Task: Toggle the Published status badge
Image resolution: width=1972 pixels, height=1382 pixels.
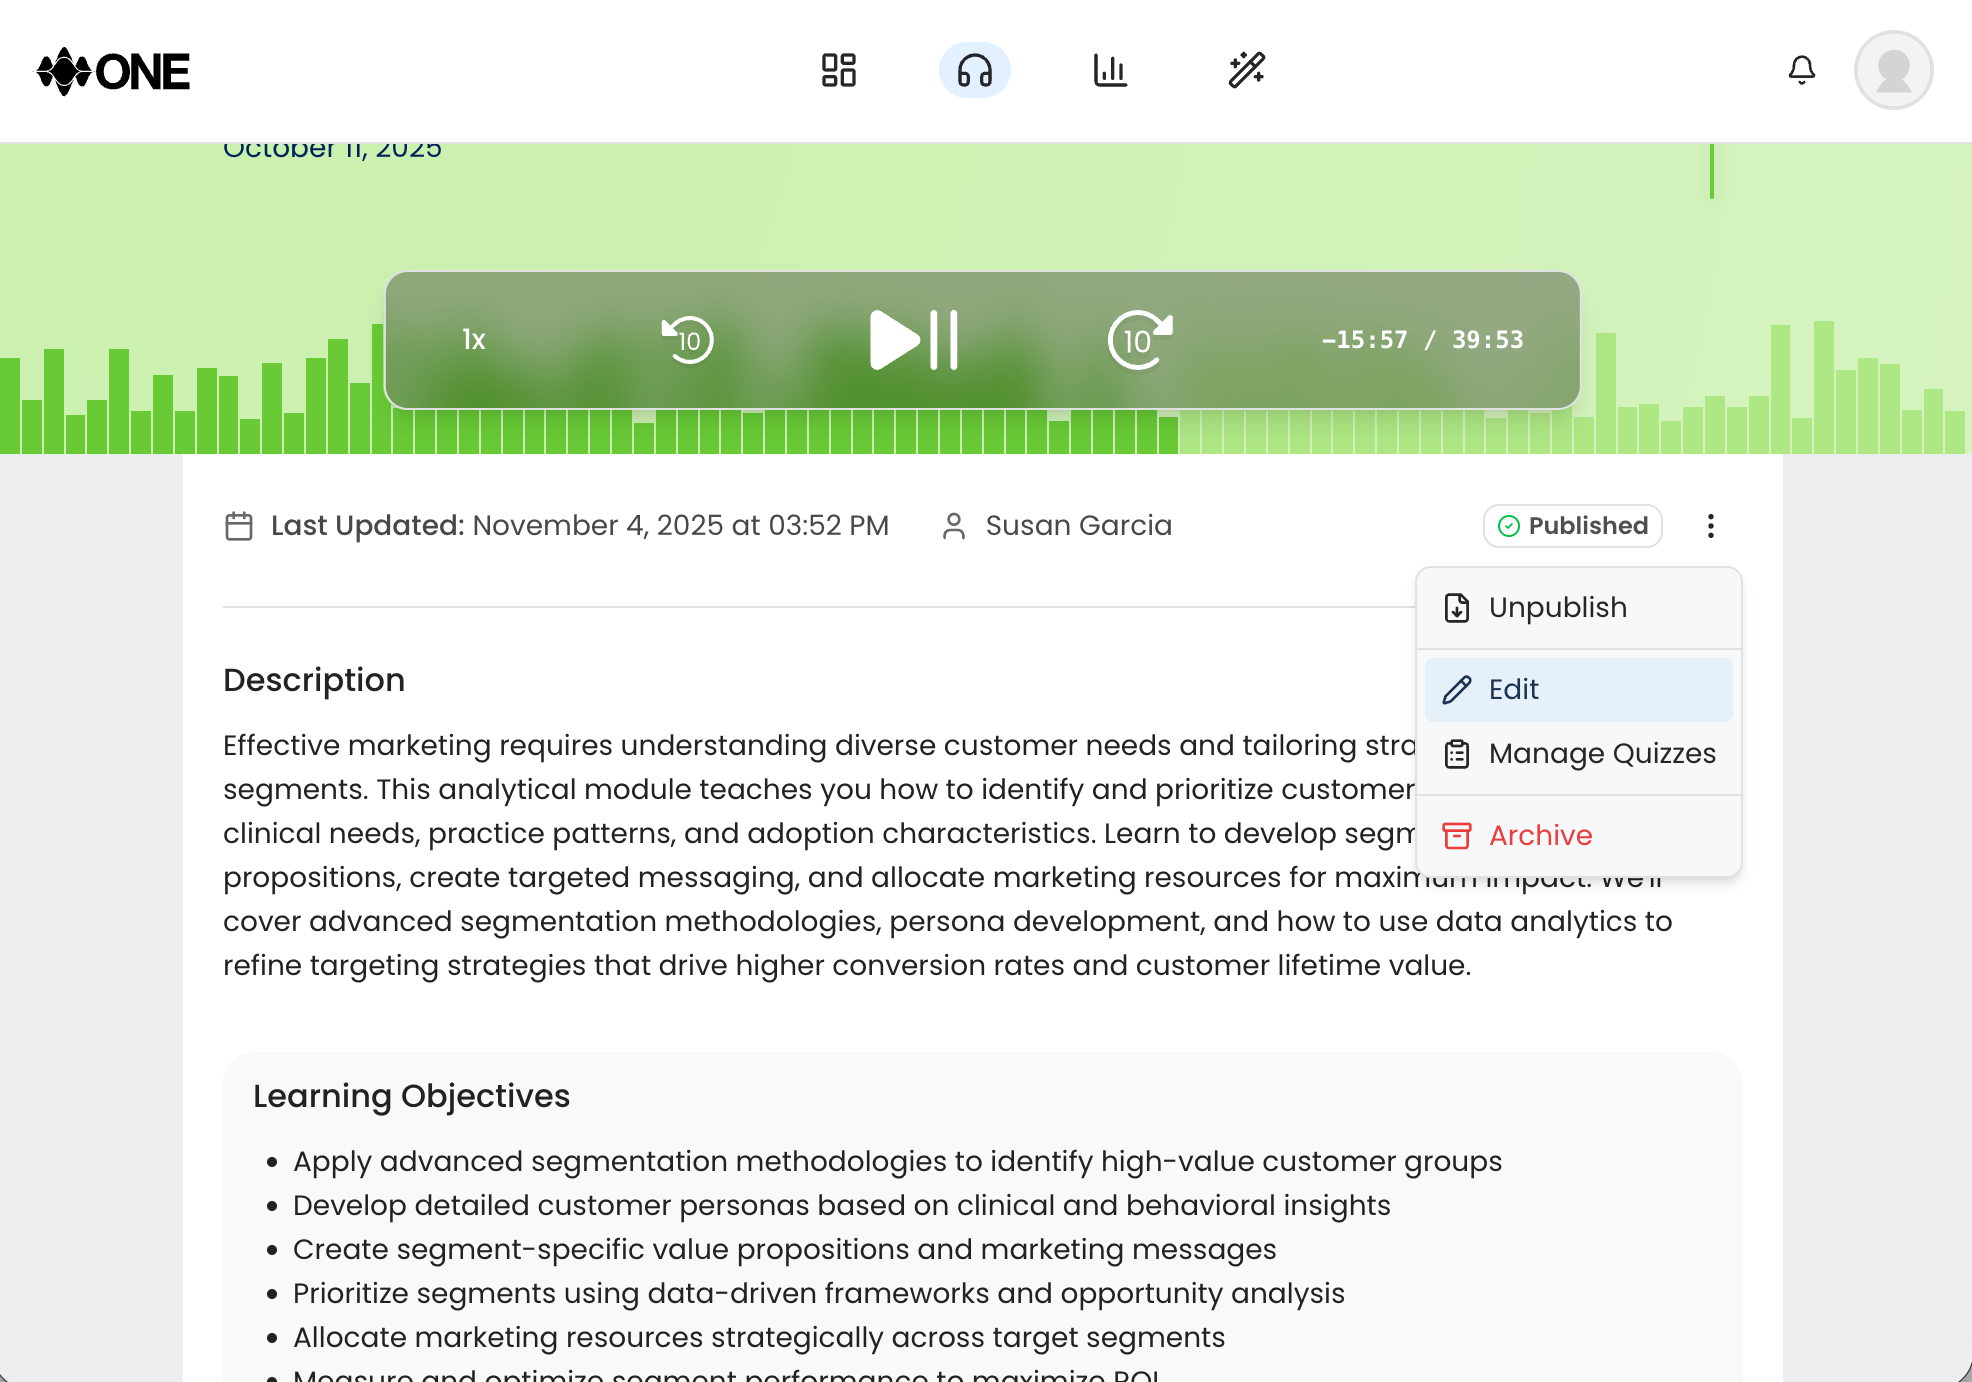Action: tap(1571, 525)
